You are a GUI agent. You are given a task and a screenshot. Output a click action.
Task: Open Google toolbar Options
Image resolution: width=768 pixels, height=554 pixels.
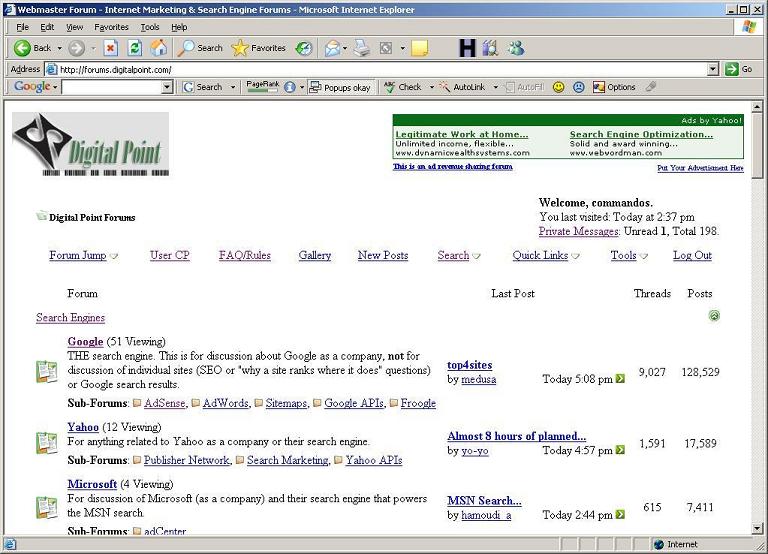pyautogui.click(x=614, y=87)
